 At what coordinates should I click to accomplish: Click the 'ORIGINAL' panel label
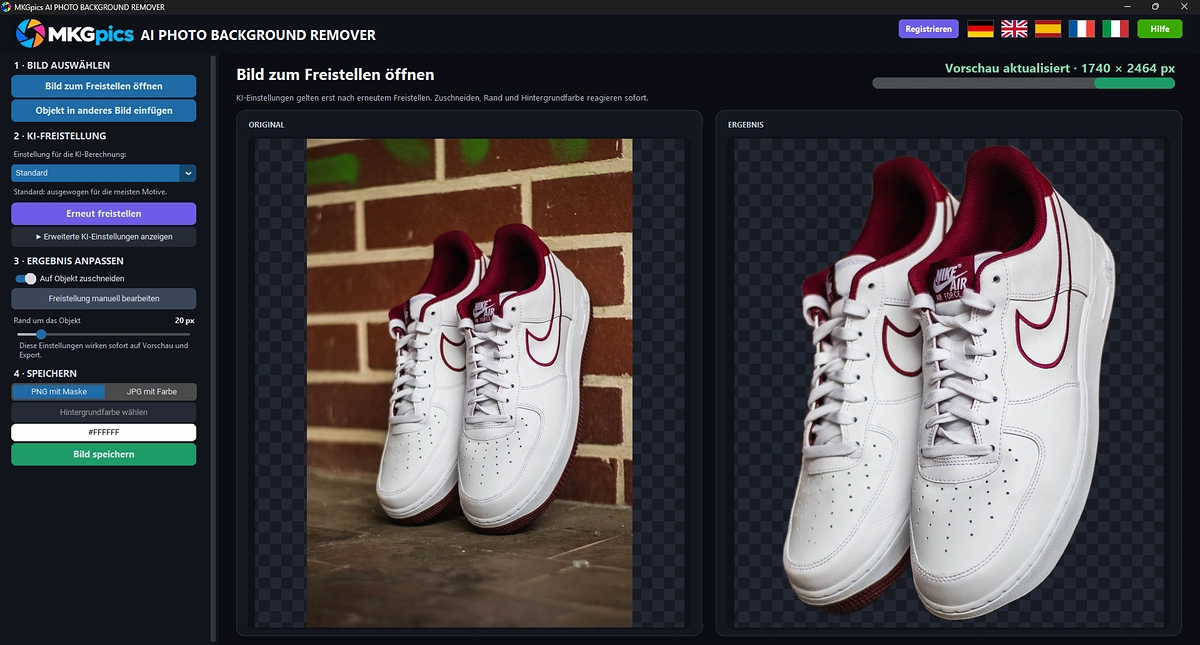(267, 125)
